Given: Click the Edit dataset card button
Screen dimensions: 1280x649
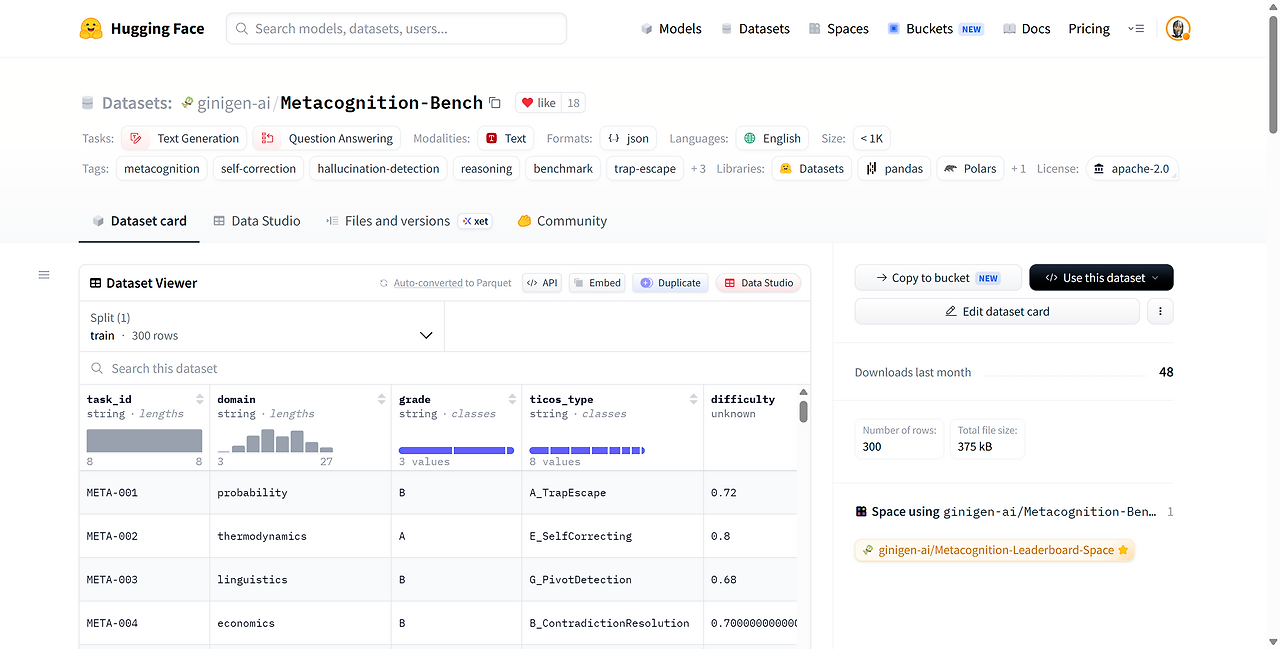Looking at the screenshot, I should click(x=997, y=311).
